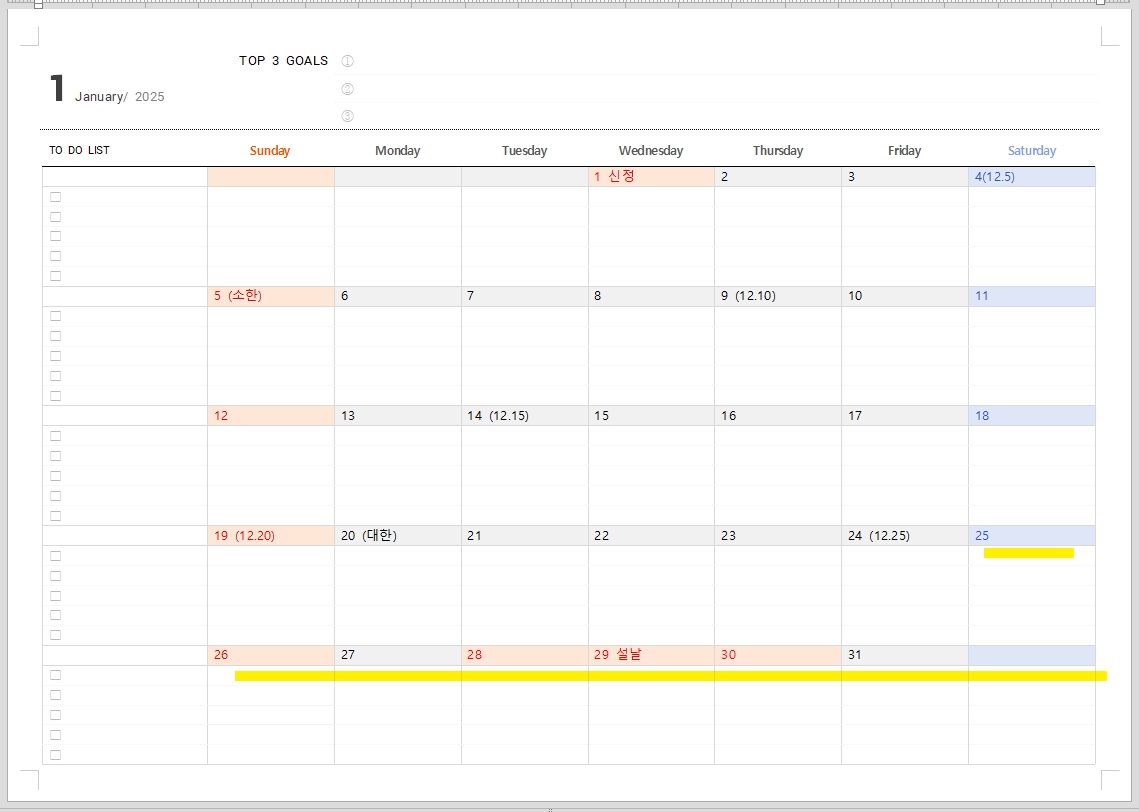Viewport: 1139px width, 812px height.
Task: Click the date 8 Wednesday cell
Action: [651, 296]
